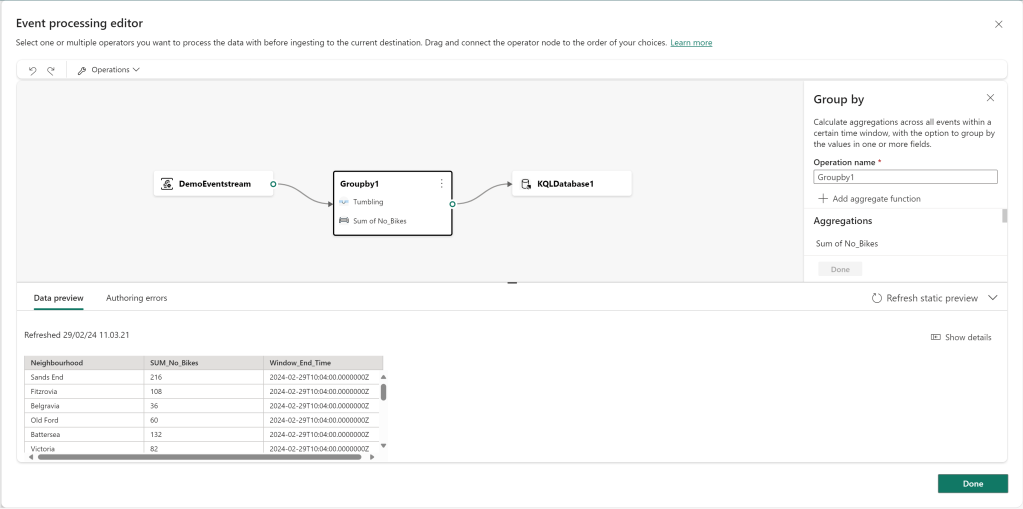Open the Operations dropdown menu

109,70
